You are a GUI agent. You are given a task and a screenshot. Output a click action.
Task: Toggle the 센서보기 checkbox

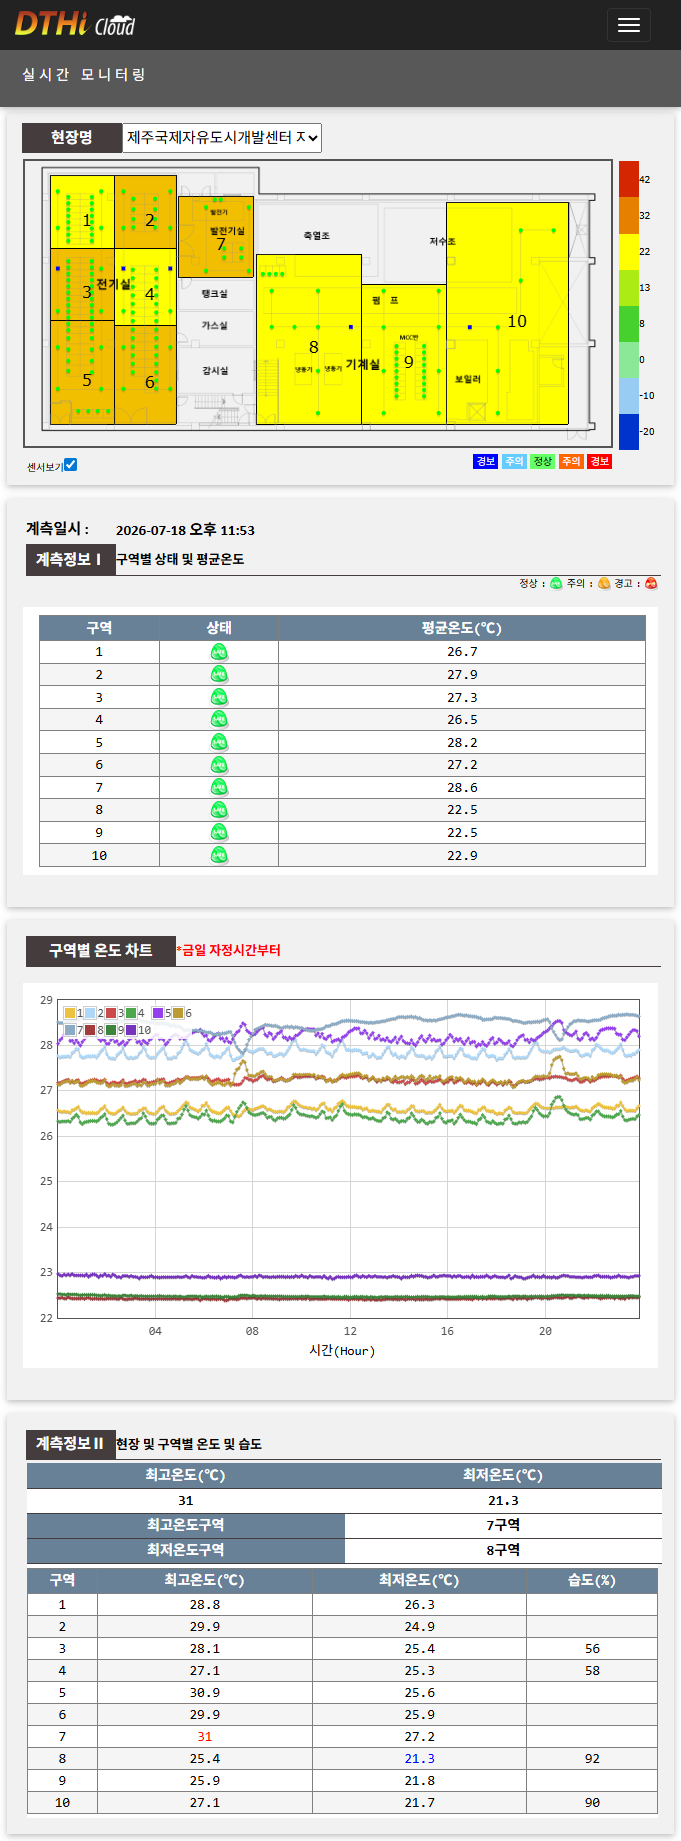(70, 465)
